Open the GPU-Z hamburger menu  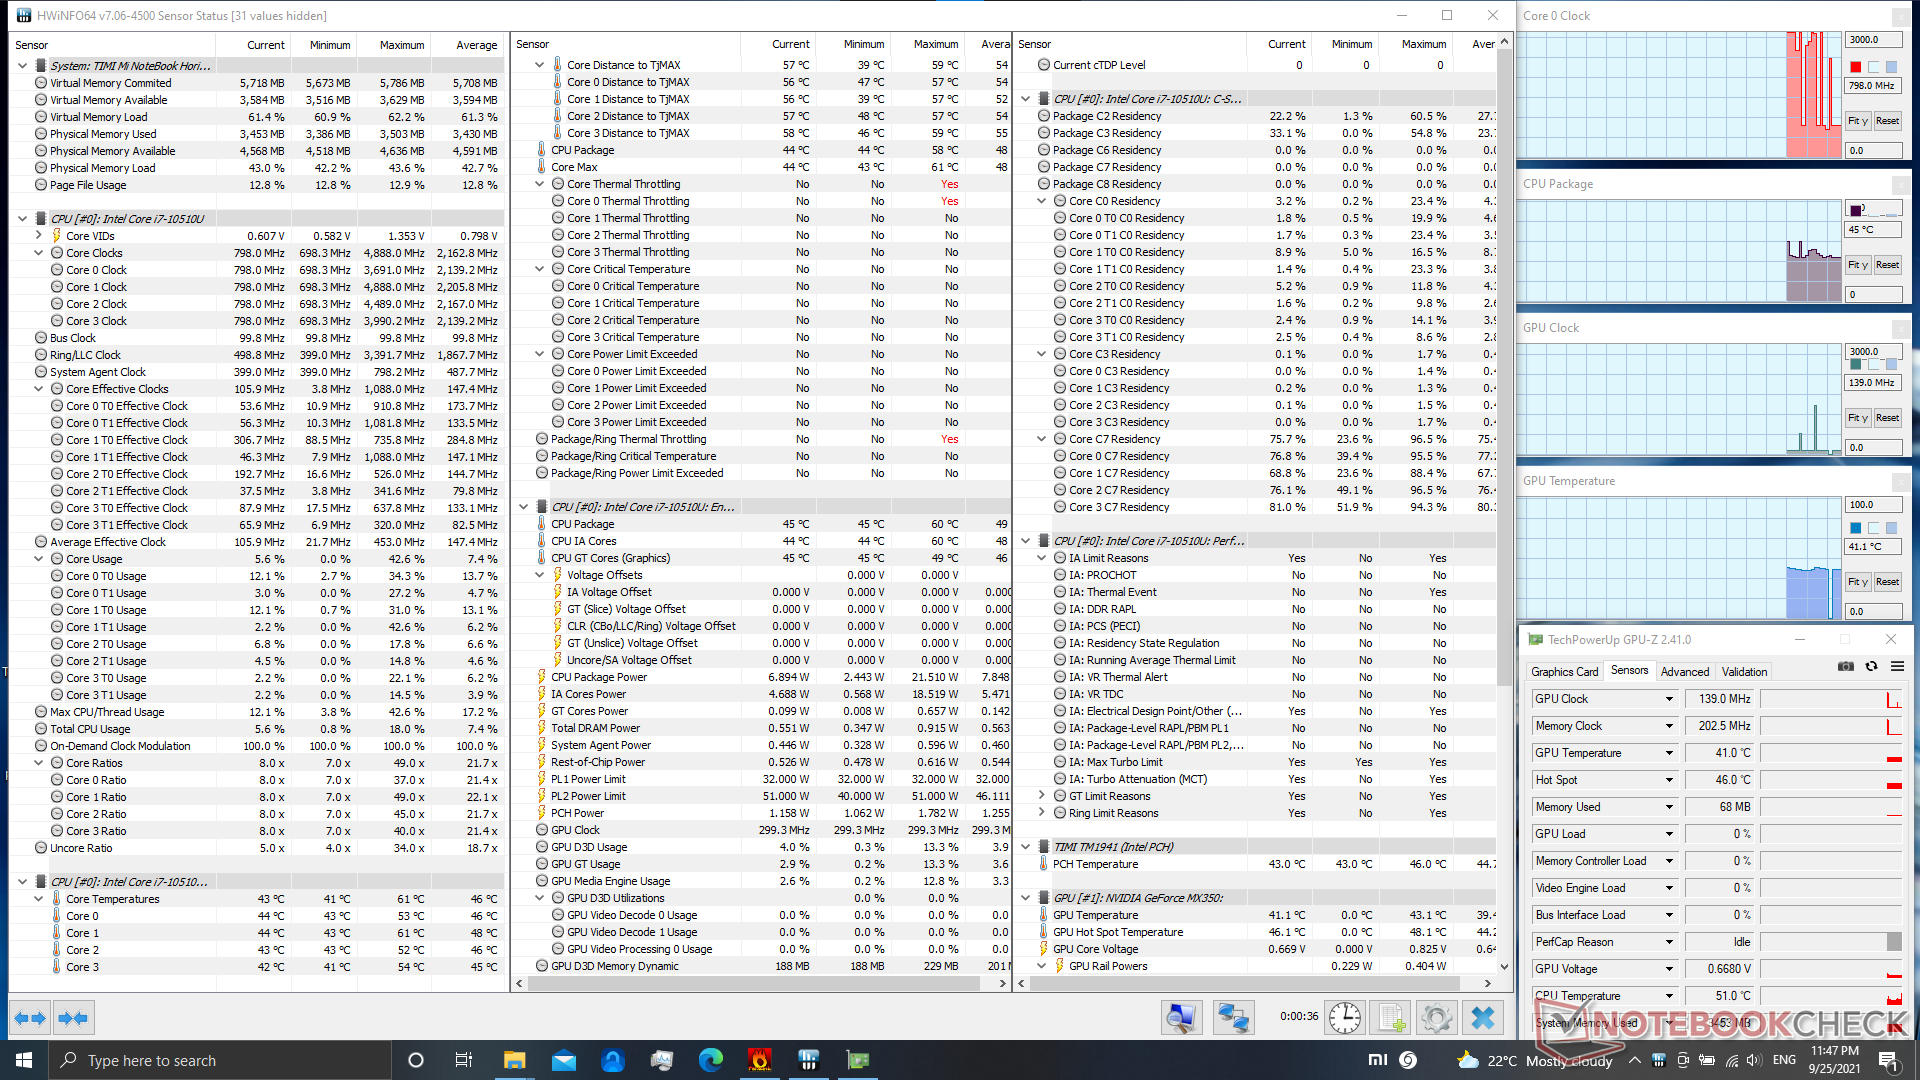[1897, 667]
